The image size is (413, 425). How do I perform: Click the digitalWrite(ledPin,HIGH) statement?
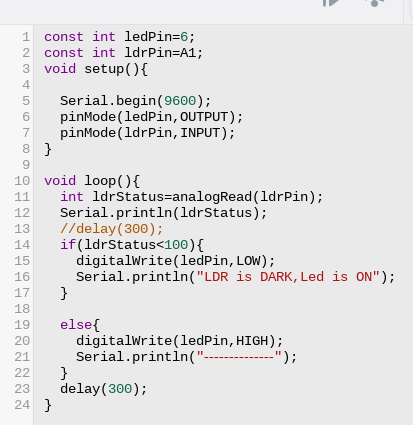[x=179, y=341]
